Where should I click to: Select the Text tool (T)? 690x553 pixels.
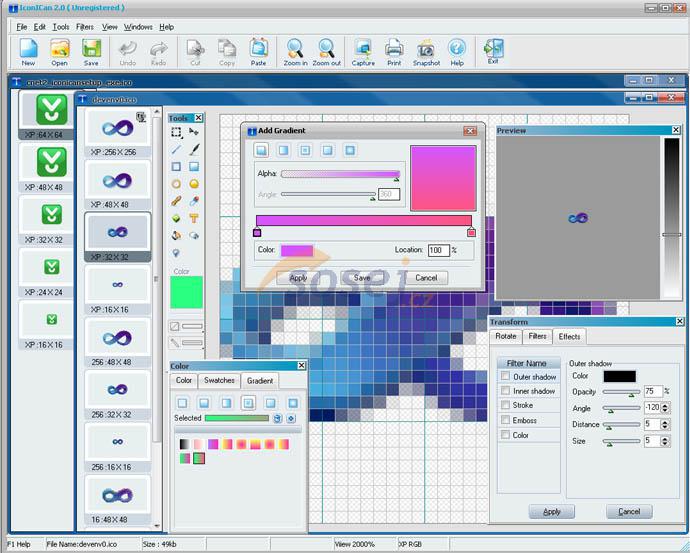click(x=194, y=218)
